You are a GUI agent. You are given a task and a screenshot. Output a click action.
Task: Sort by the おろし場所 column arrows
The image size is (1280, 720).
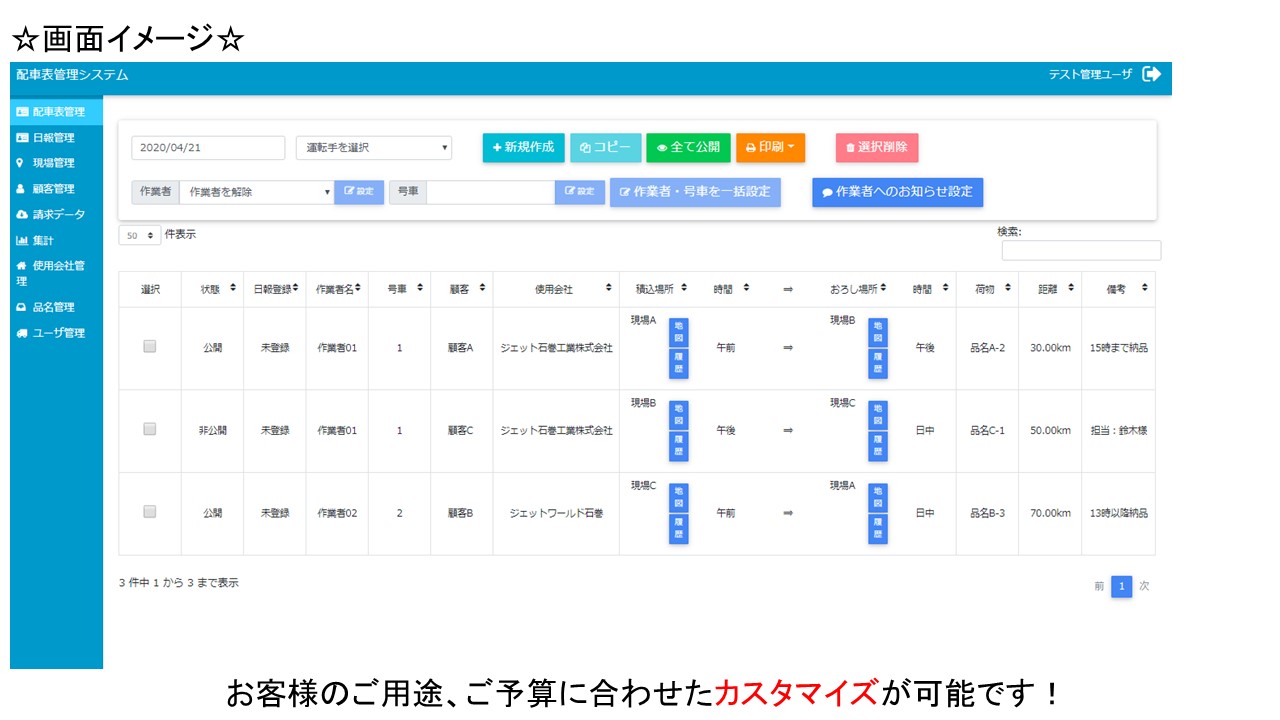(x=884, y=289)
